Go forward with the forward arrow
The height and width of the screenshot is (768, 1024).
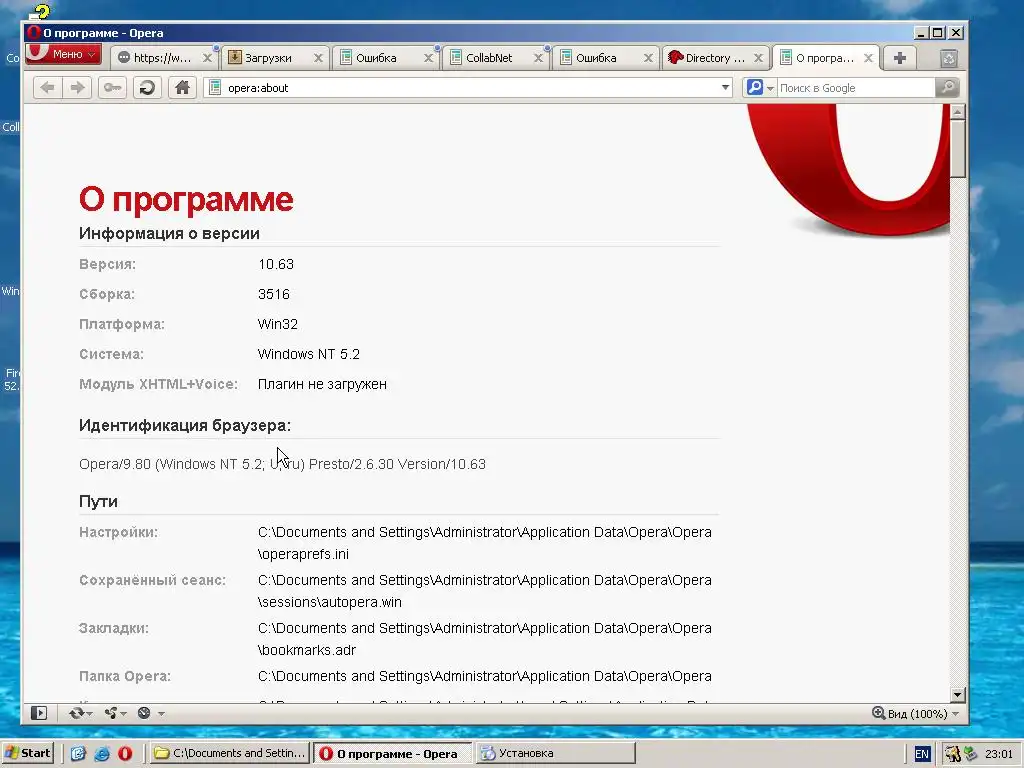click(78, 88)
